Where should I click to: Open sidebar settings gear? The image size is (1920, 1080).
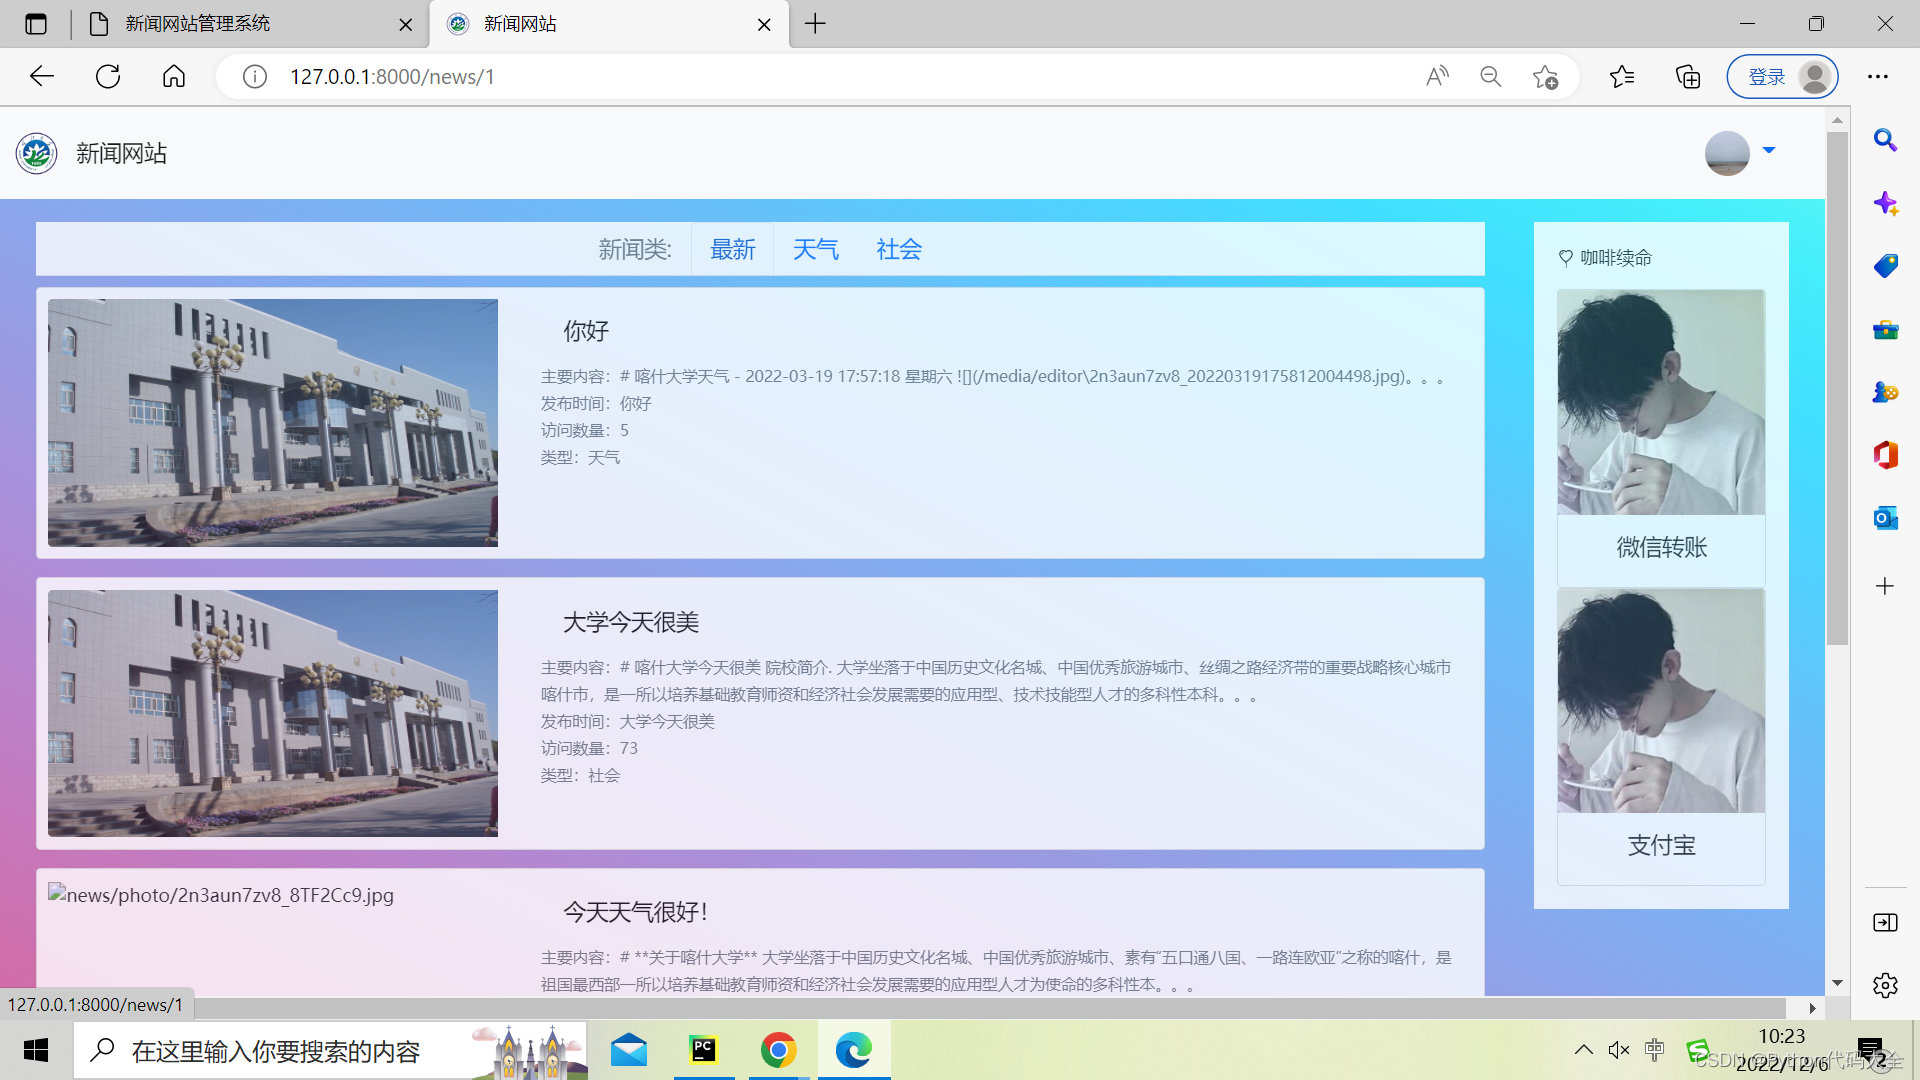(x=1885, y=985)
